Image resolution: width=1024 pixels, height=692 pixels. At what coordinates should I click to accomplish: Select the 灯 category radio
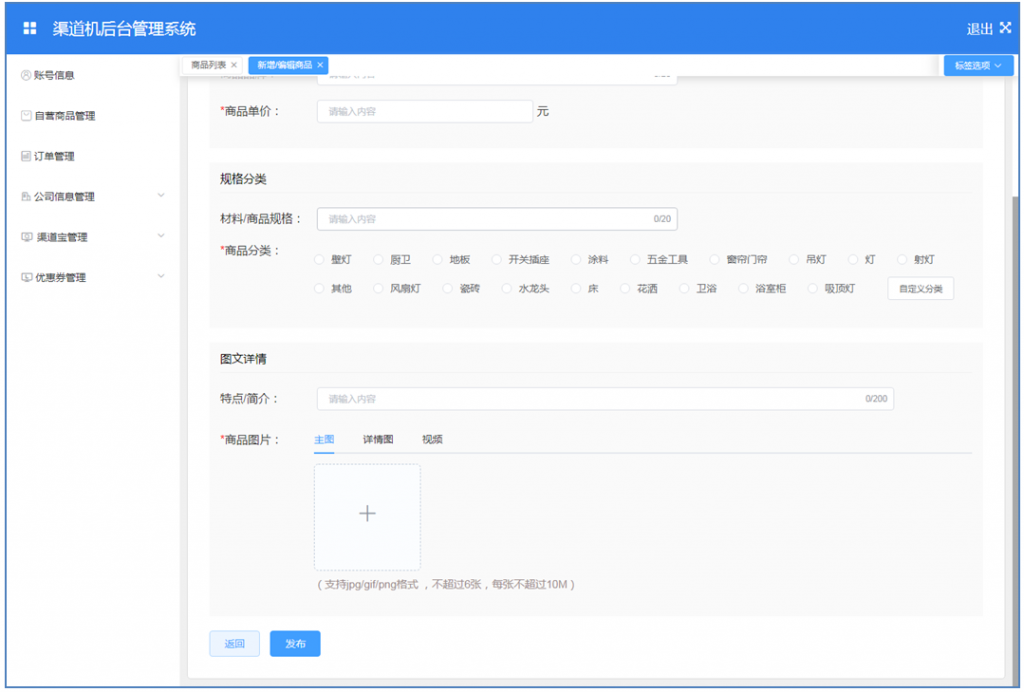(853, 260)
